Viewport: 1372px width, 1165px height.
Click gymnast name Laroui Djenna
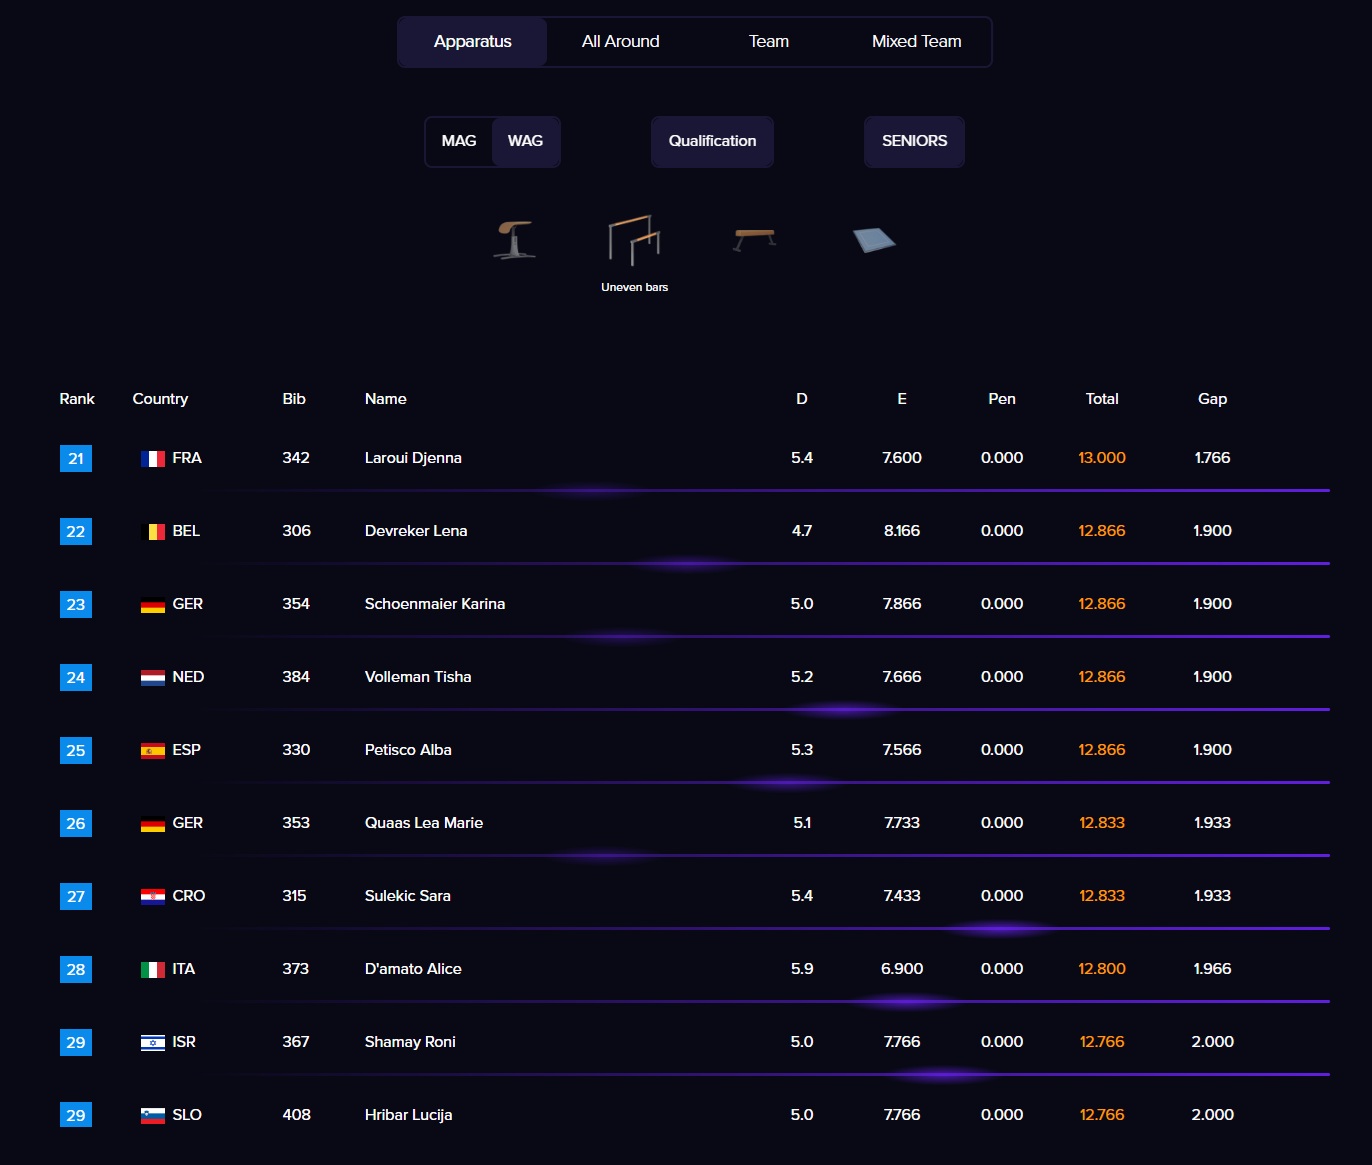click(x=413, y=458)
